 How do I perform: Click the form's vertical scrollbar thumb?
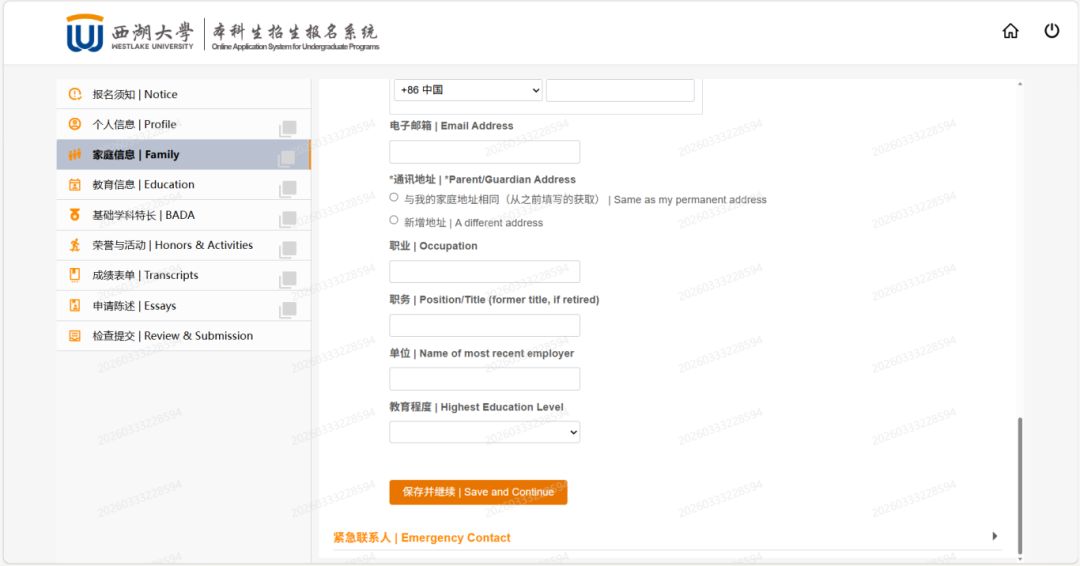[1019, 485]
